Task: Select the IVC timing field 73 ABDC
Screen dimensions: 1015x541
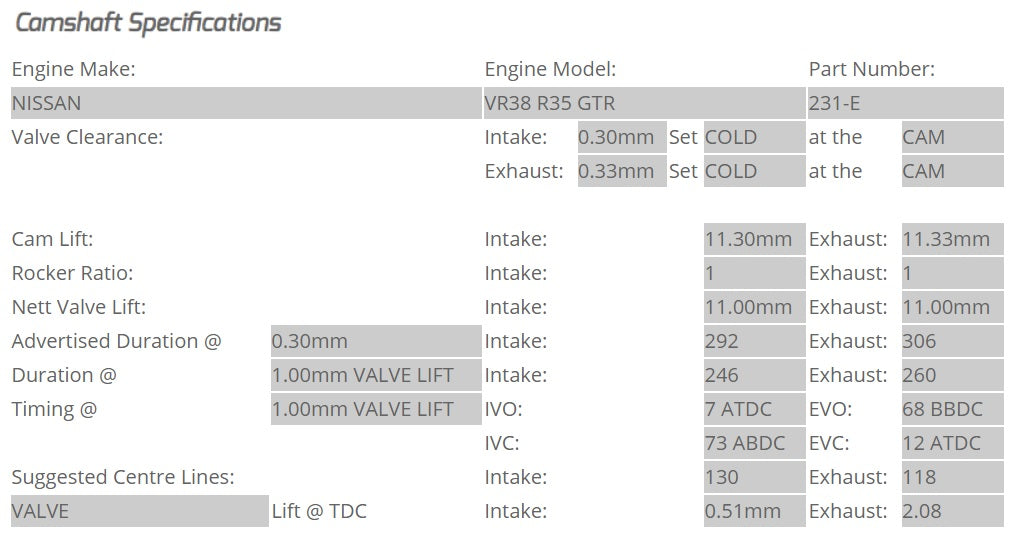Action: tap(754, 443)
